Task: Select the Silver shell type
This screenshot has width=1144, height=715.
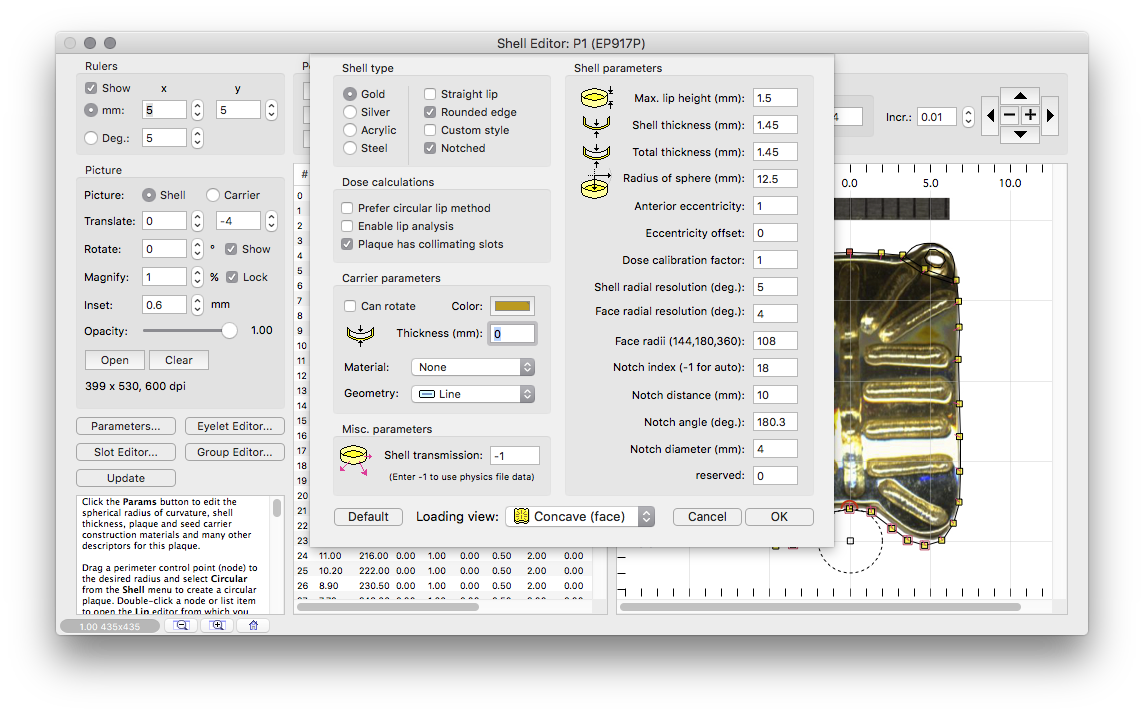Action: pos(350,112)
